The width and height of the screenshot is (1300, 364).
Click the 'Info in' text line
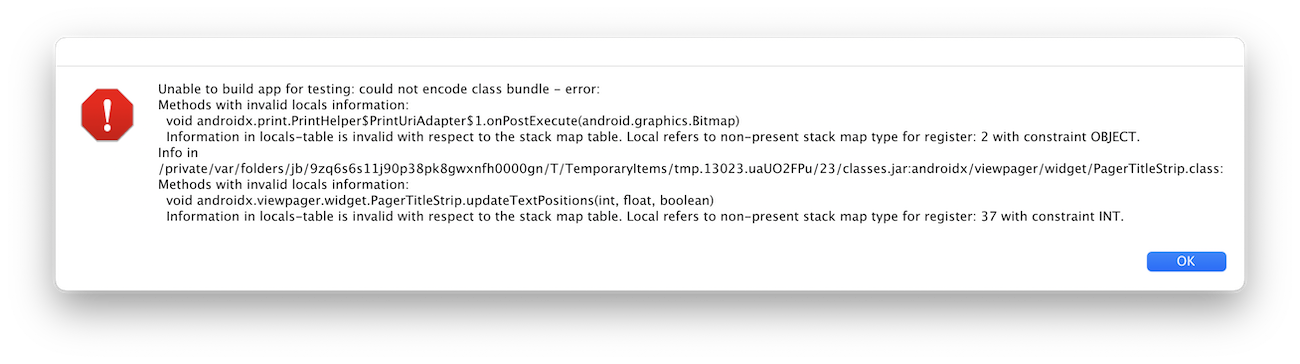point(177,152)
